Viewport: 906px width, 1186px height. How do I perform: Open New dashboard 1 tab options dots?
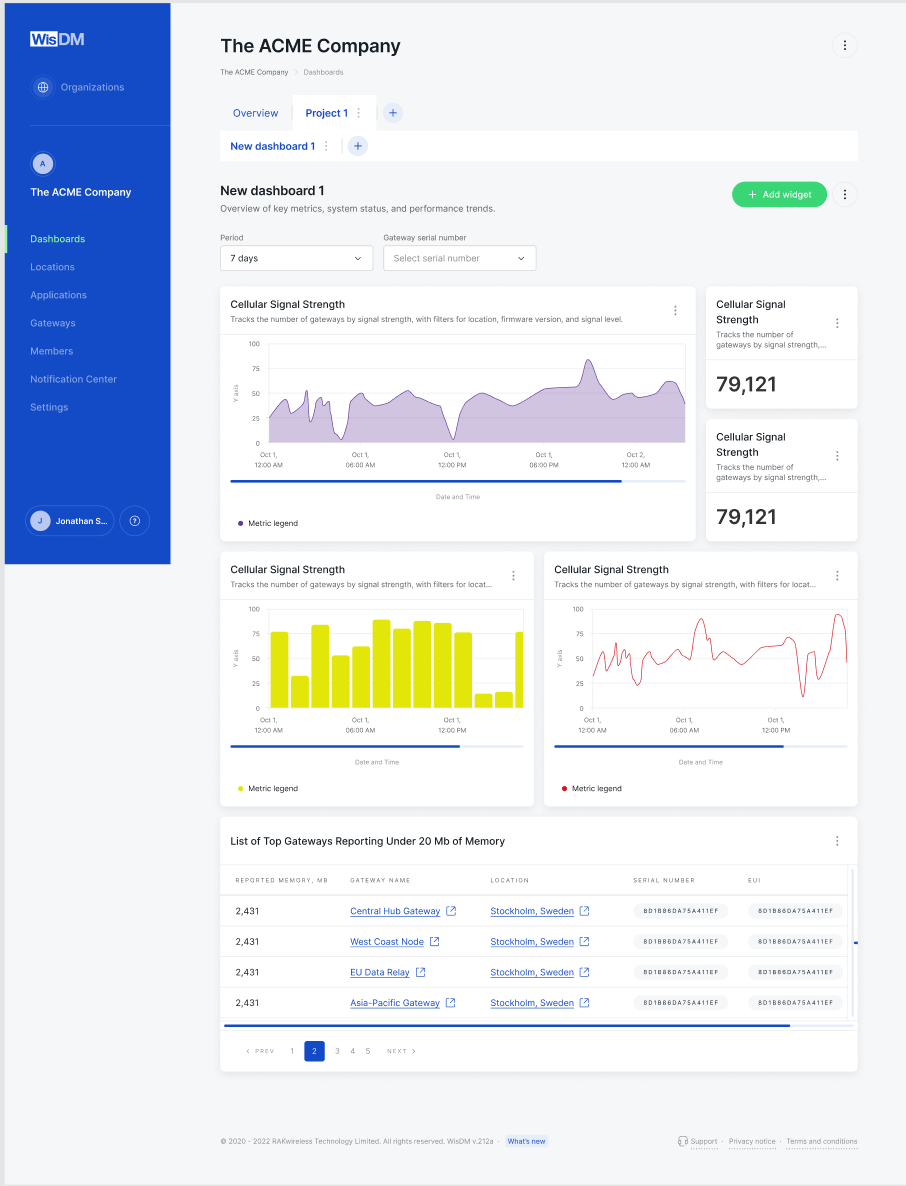[326, 146]
